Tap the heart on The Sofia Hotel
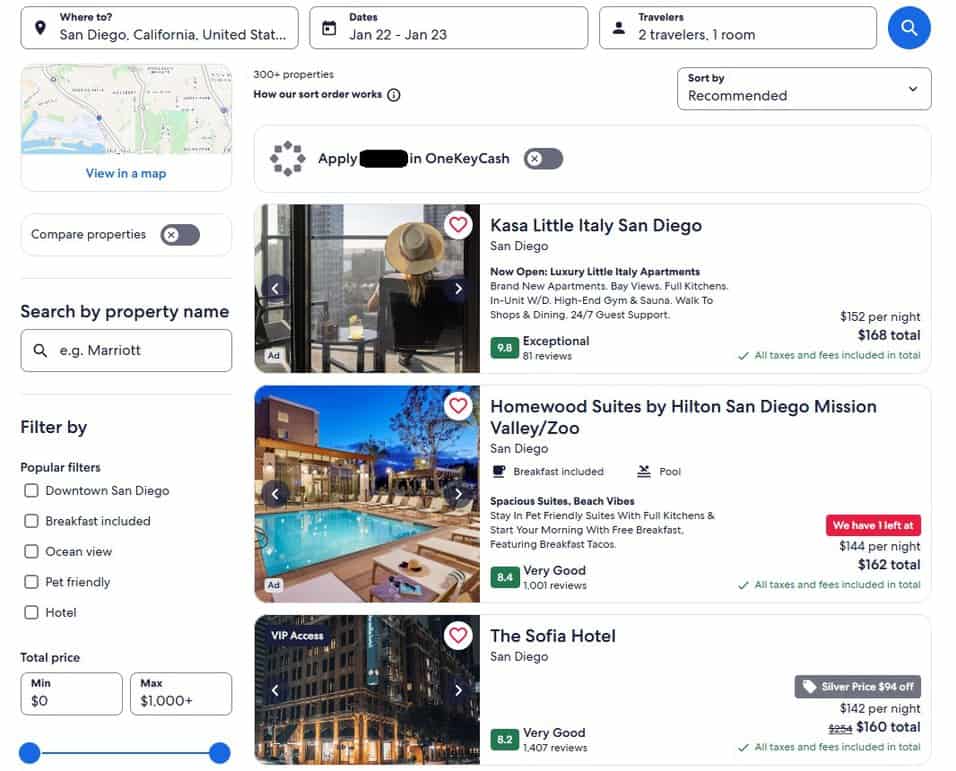Image resolution: width=956 pixels, height=771 pixels. (458, 636)
